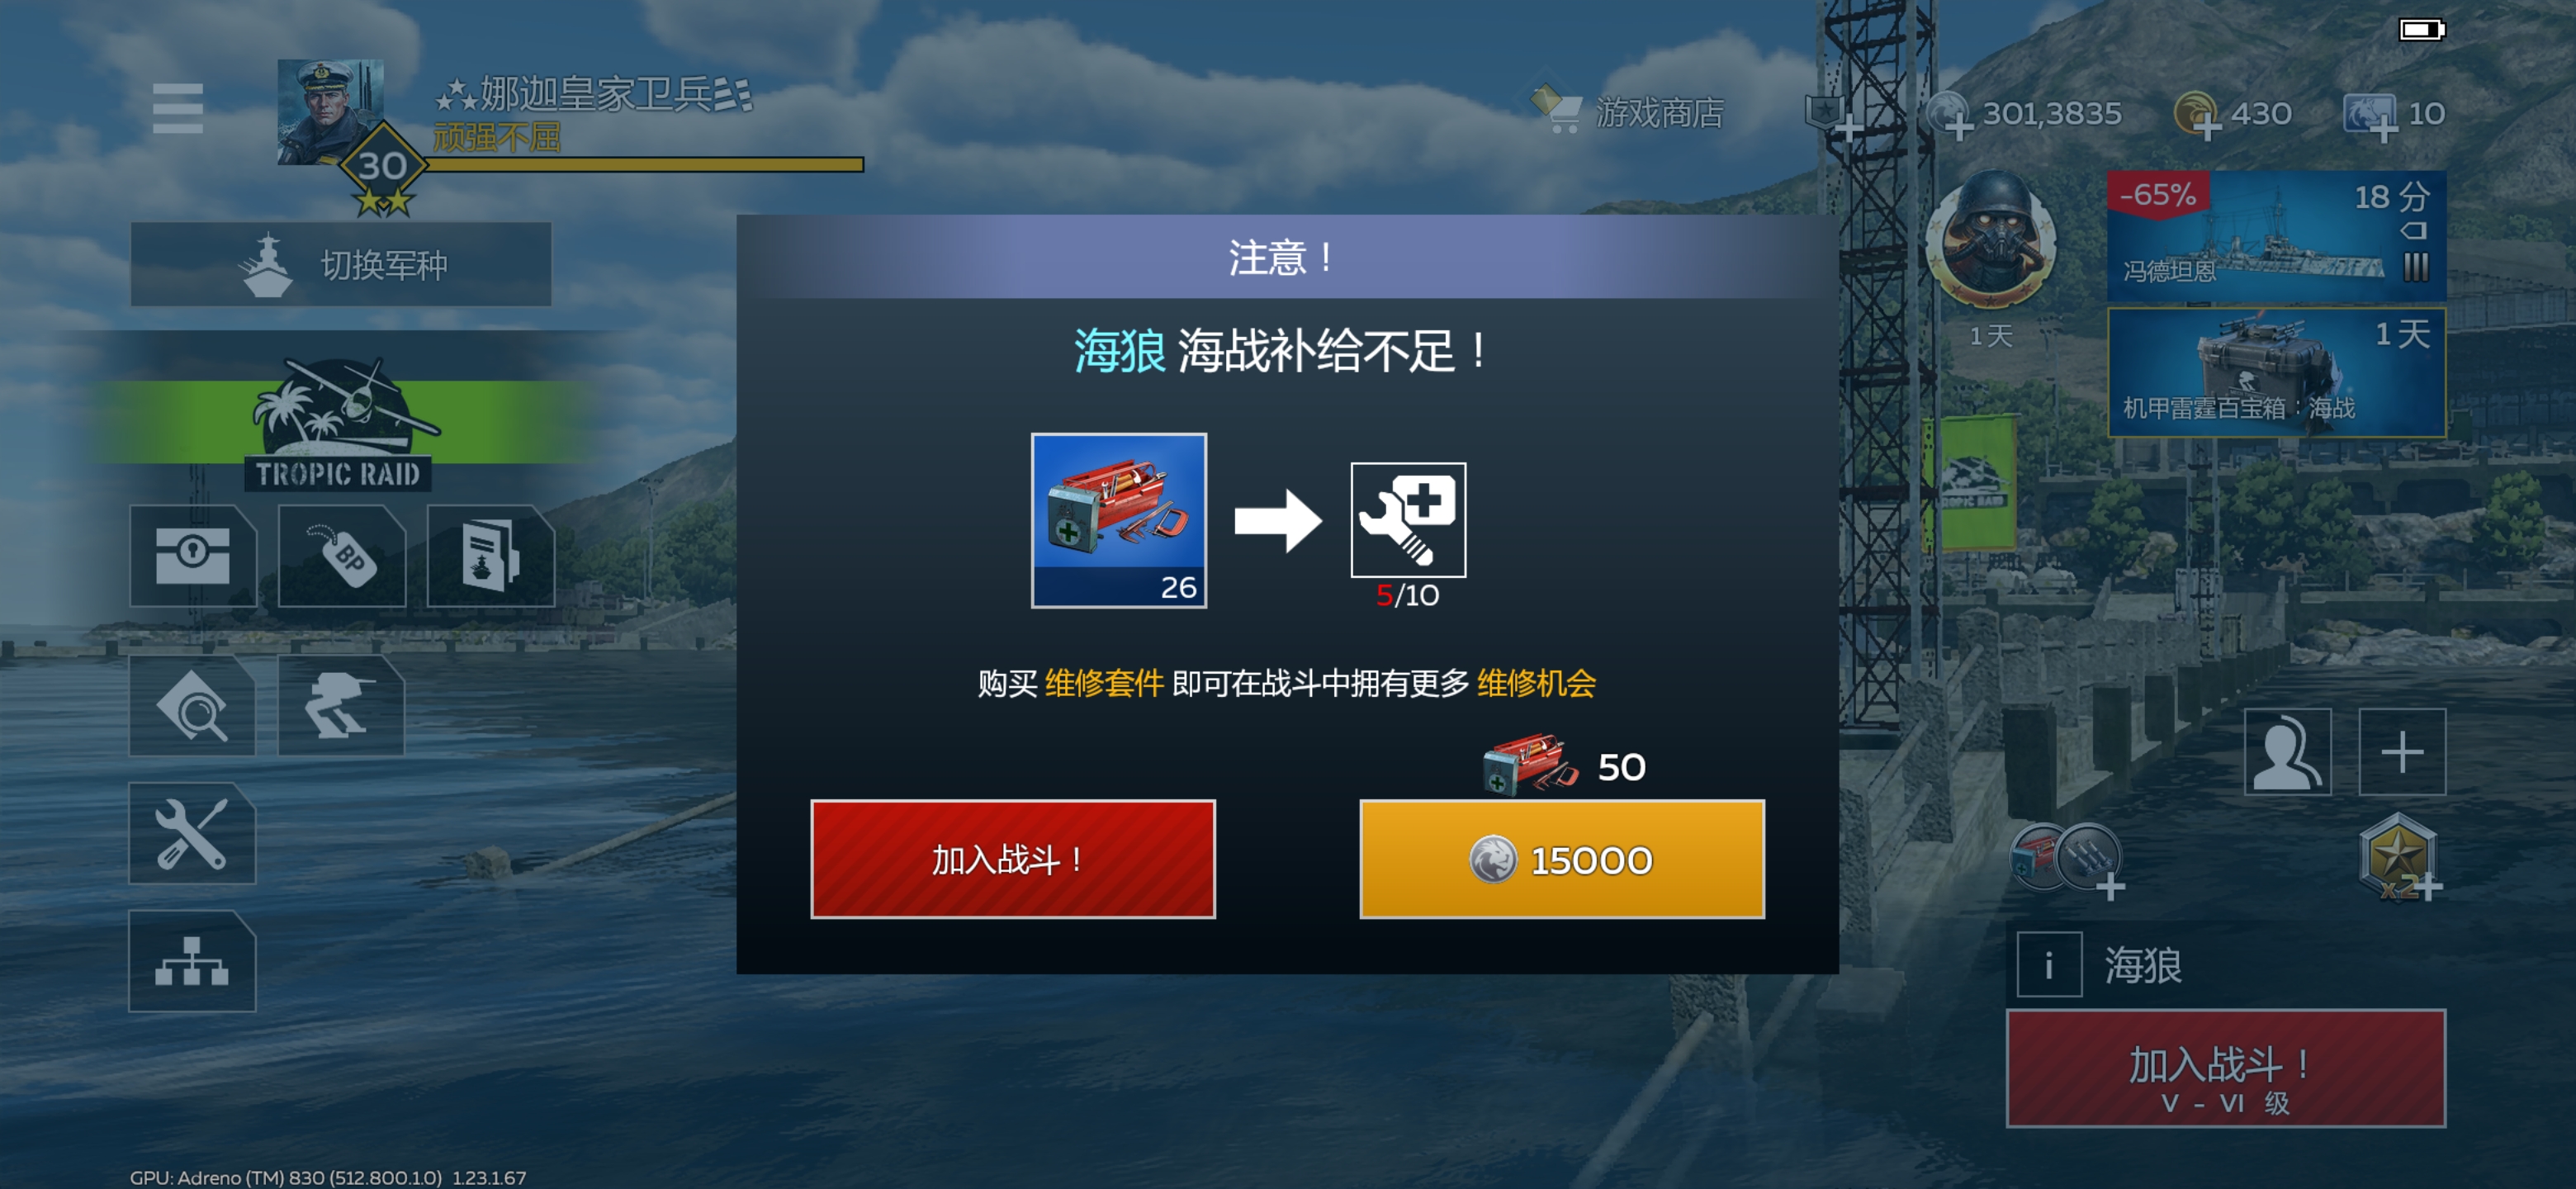Open the locked chest crates icon
This screenshot has height=1189, width=2576.
point(192,556)
